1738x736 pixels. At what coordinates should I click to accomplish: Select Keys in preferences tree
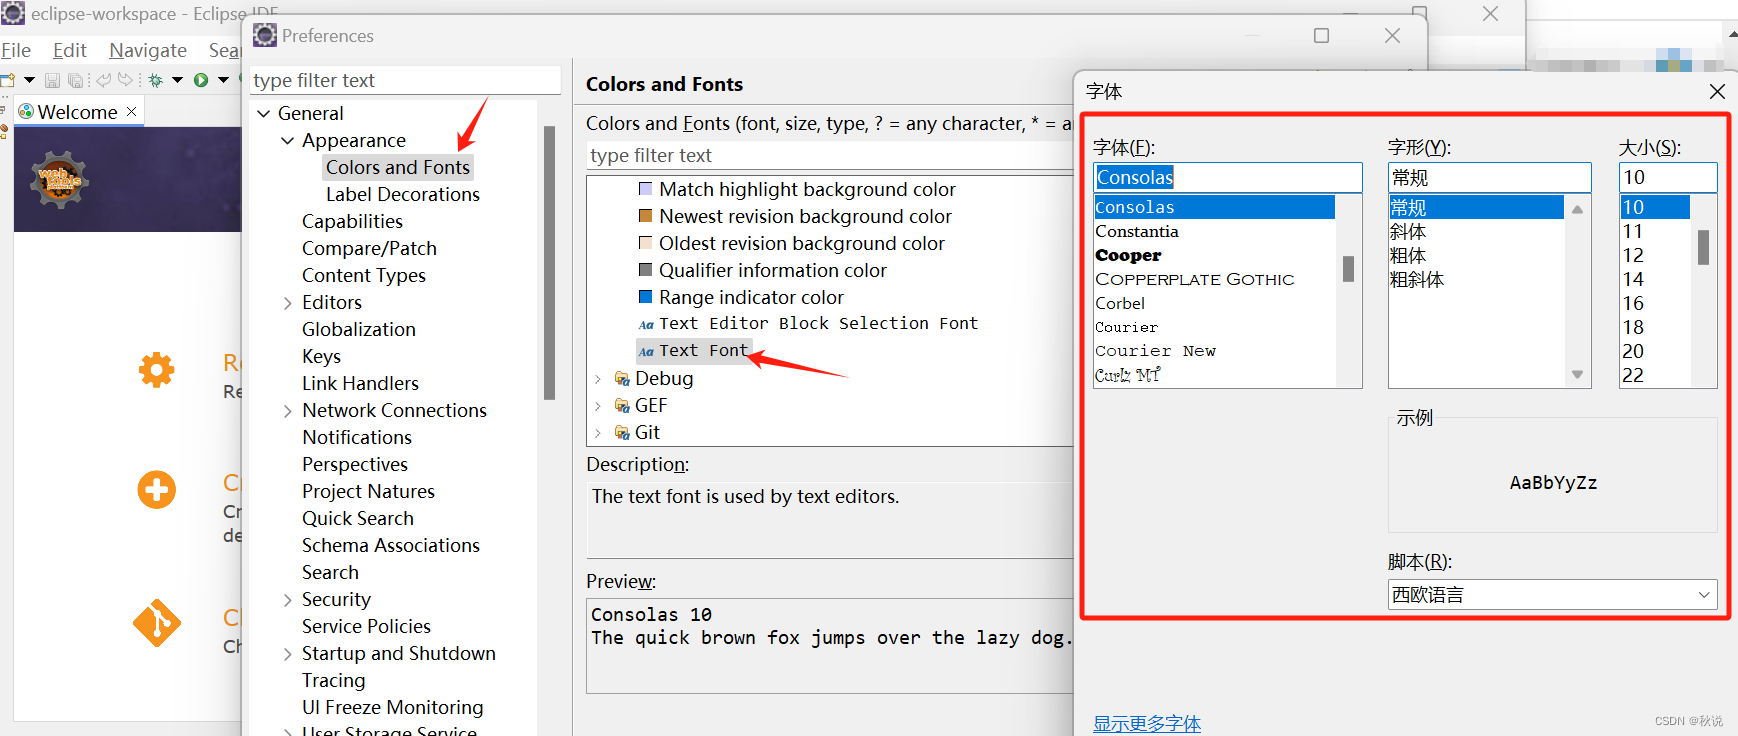coord(321,356)
